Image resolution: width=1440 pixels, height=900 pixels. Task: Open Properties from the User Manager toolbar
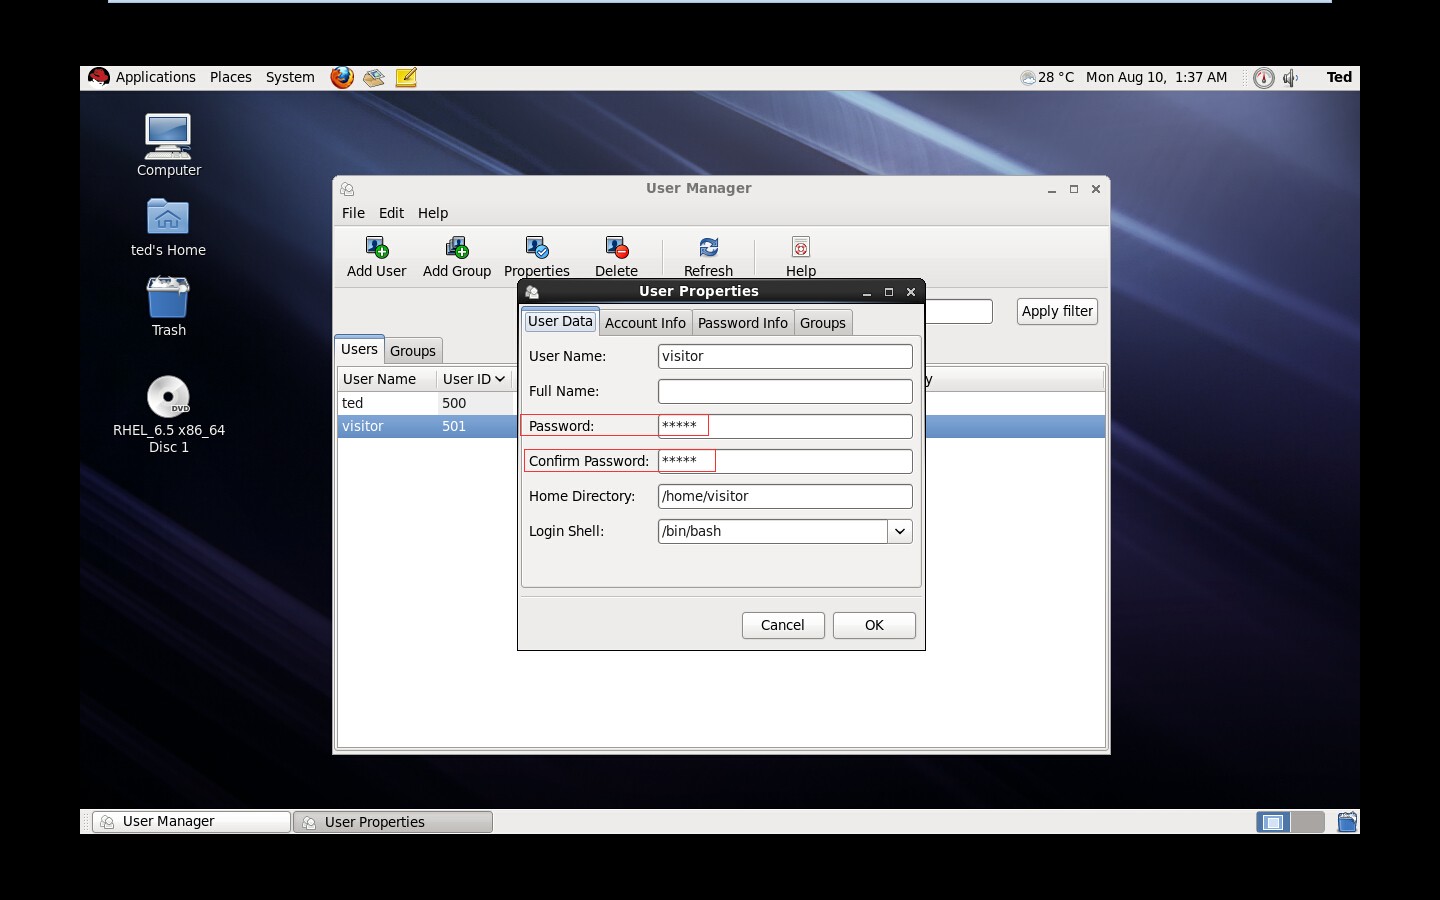537,256
